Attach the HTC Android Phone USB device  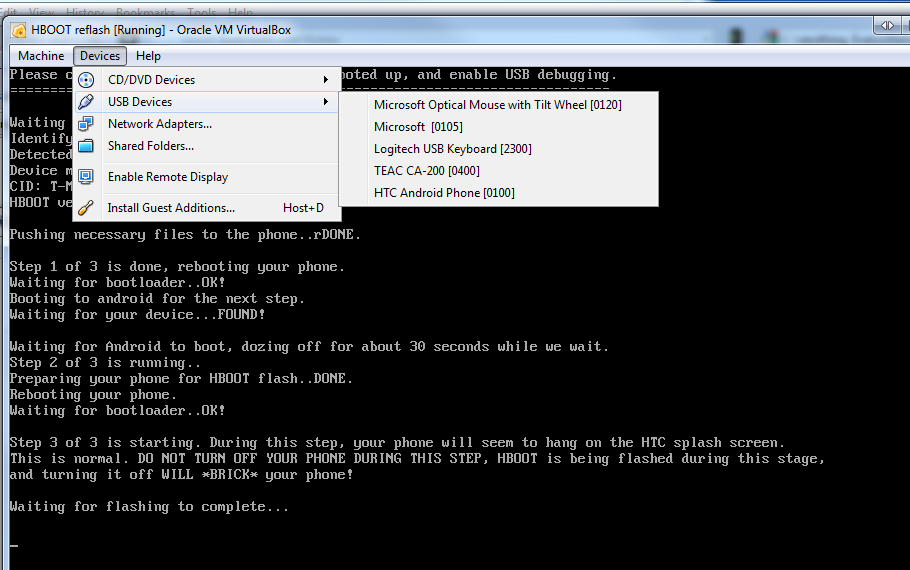(x=444, y=193)
